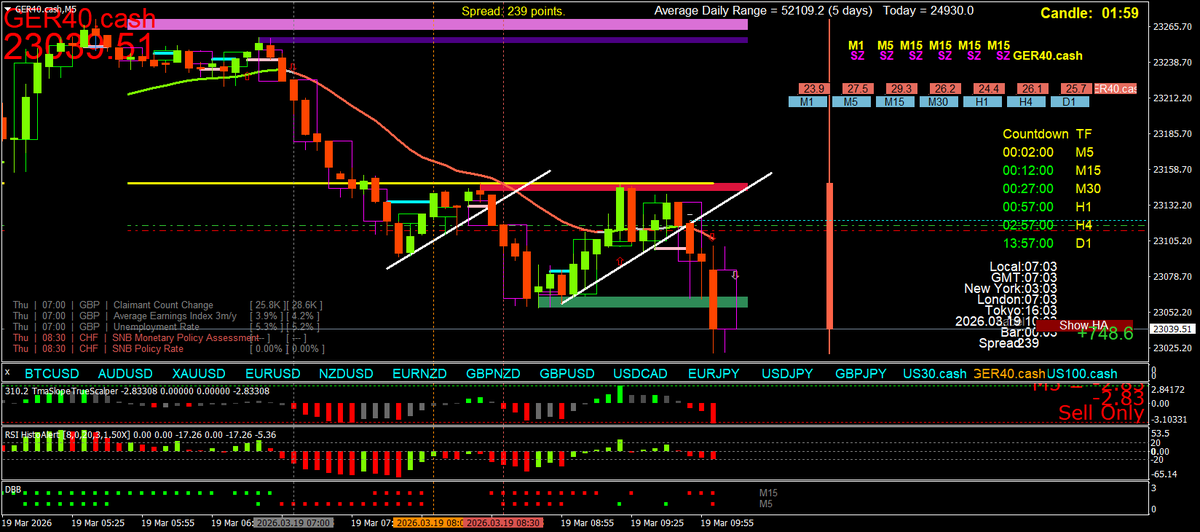Switch chart to USDJPY symbol
This screenshot has height=532, width=1200.
(x=787, y=373)
